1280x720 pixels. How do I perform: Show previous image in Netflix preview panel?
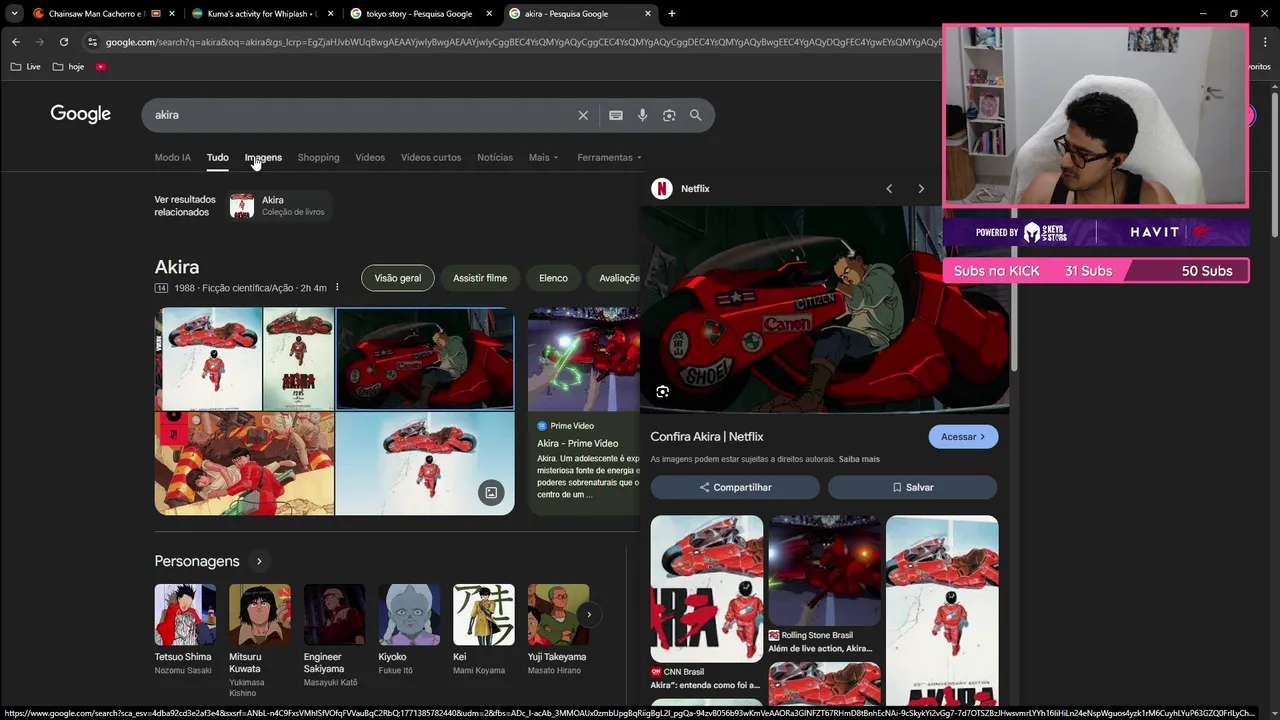tap(889, 188)
